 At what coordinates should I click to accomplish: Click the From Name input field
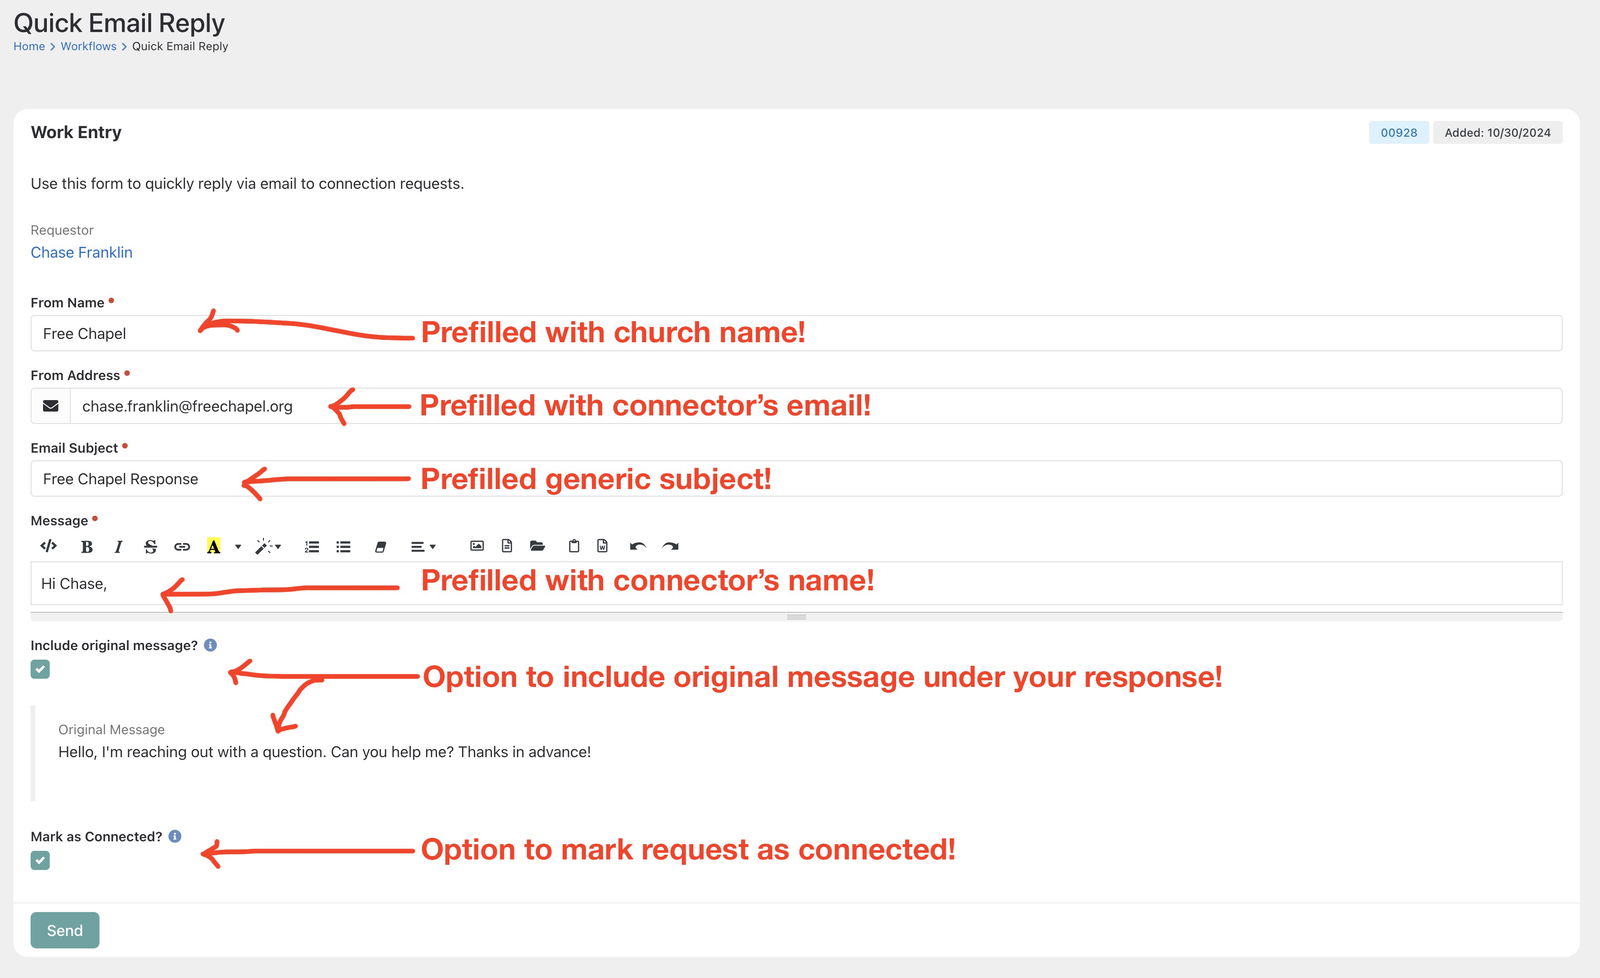coord(796,333)
